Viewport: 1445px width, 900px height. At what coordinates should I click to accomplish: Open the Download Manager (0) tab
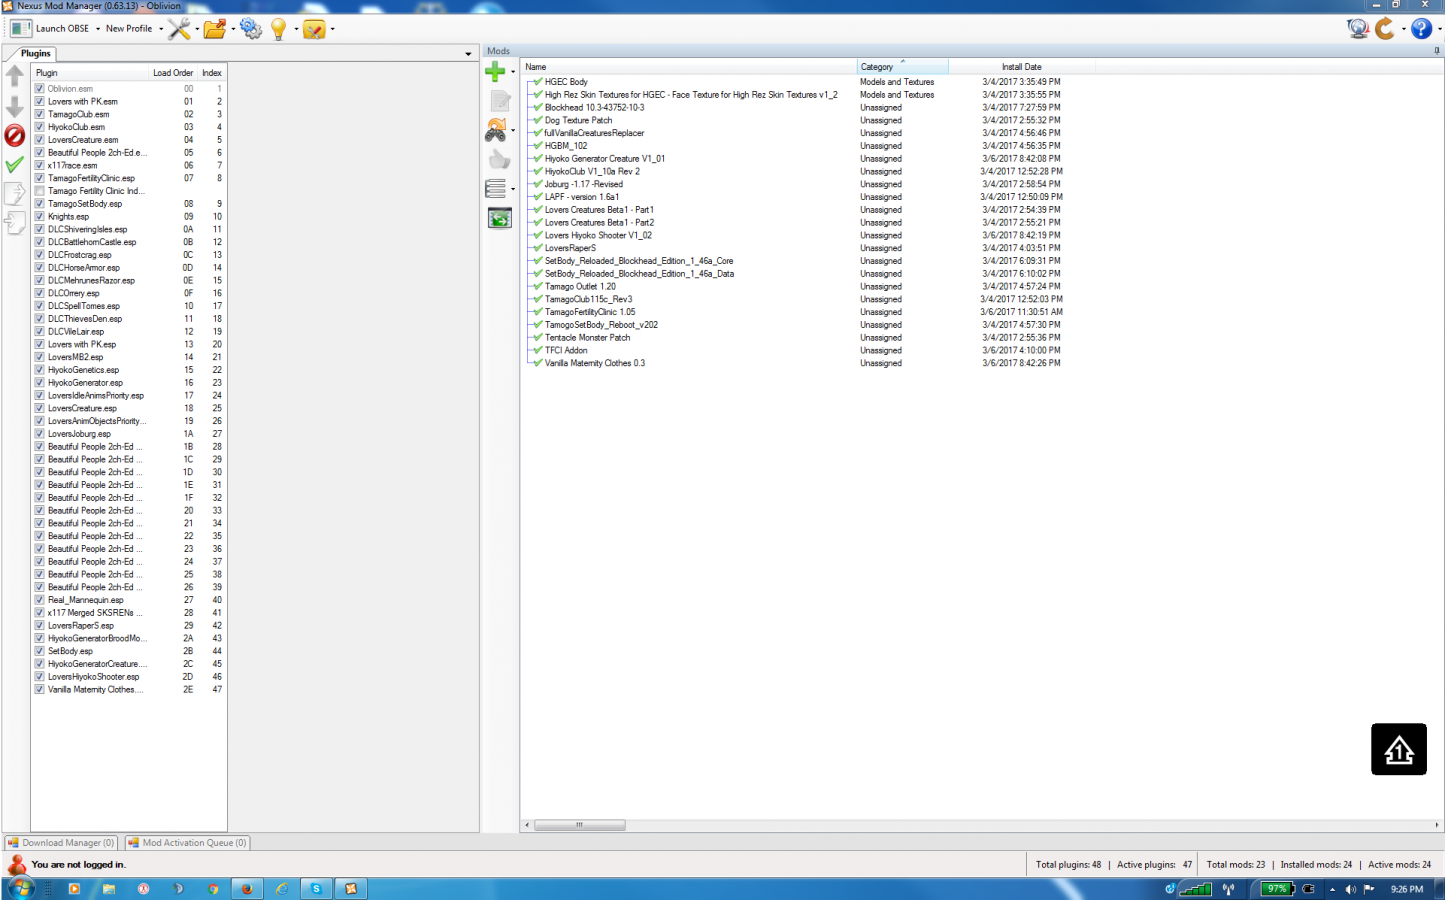pyautogui.click(x=61, y=843)
